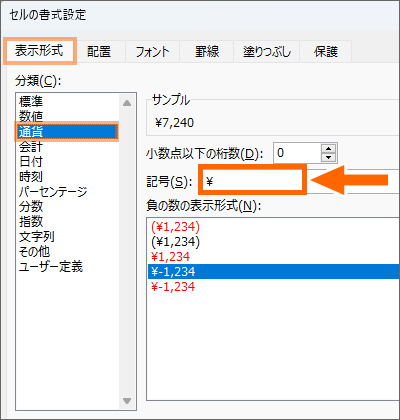Select red (¥1,234) negative format
Image resolution: width=400 pixels, height=420 pixels.
tap(273, 227)
